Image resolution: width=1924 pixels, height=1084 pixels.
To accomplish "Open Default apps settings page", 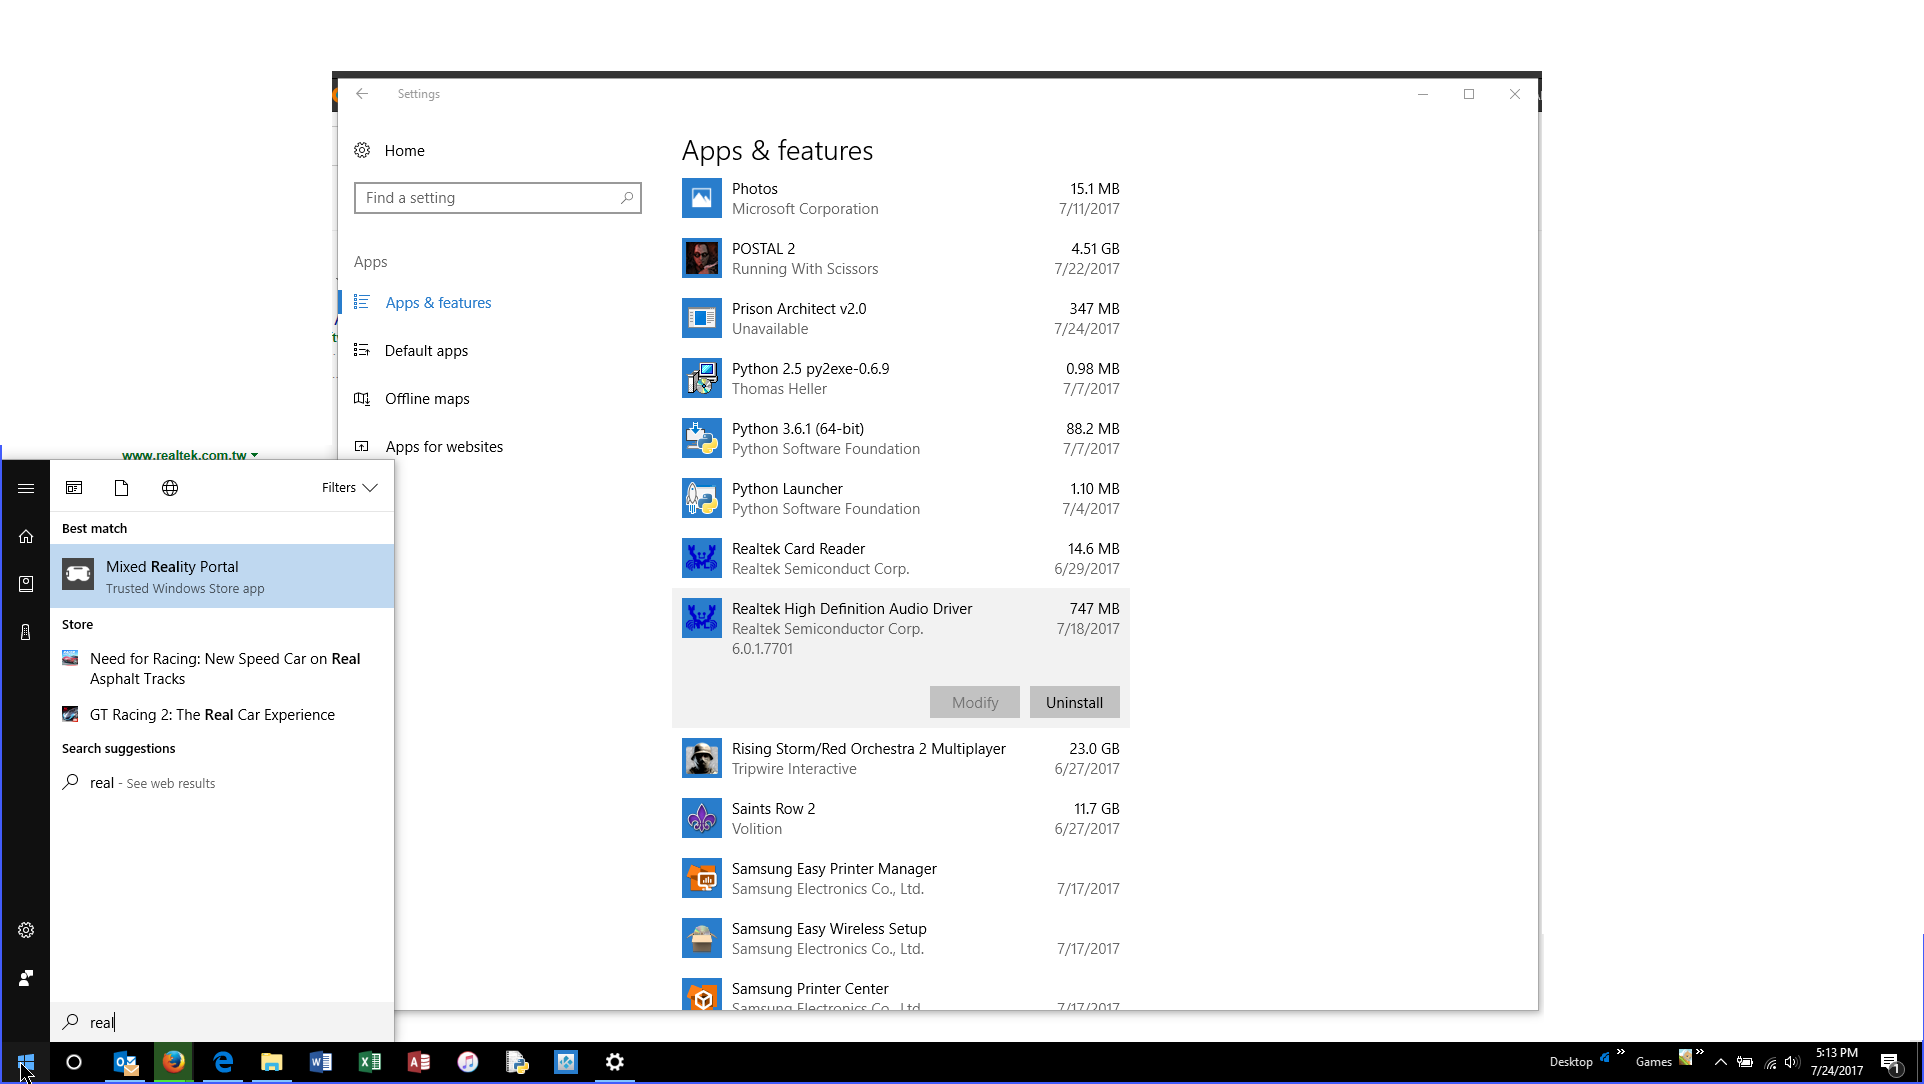I will coord(426,350).
